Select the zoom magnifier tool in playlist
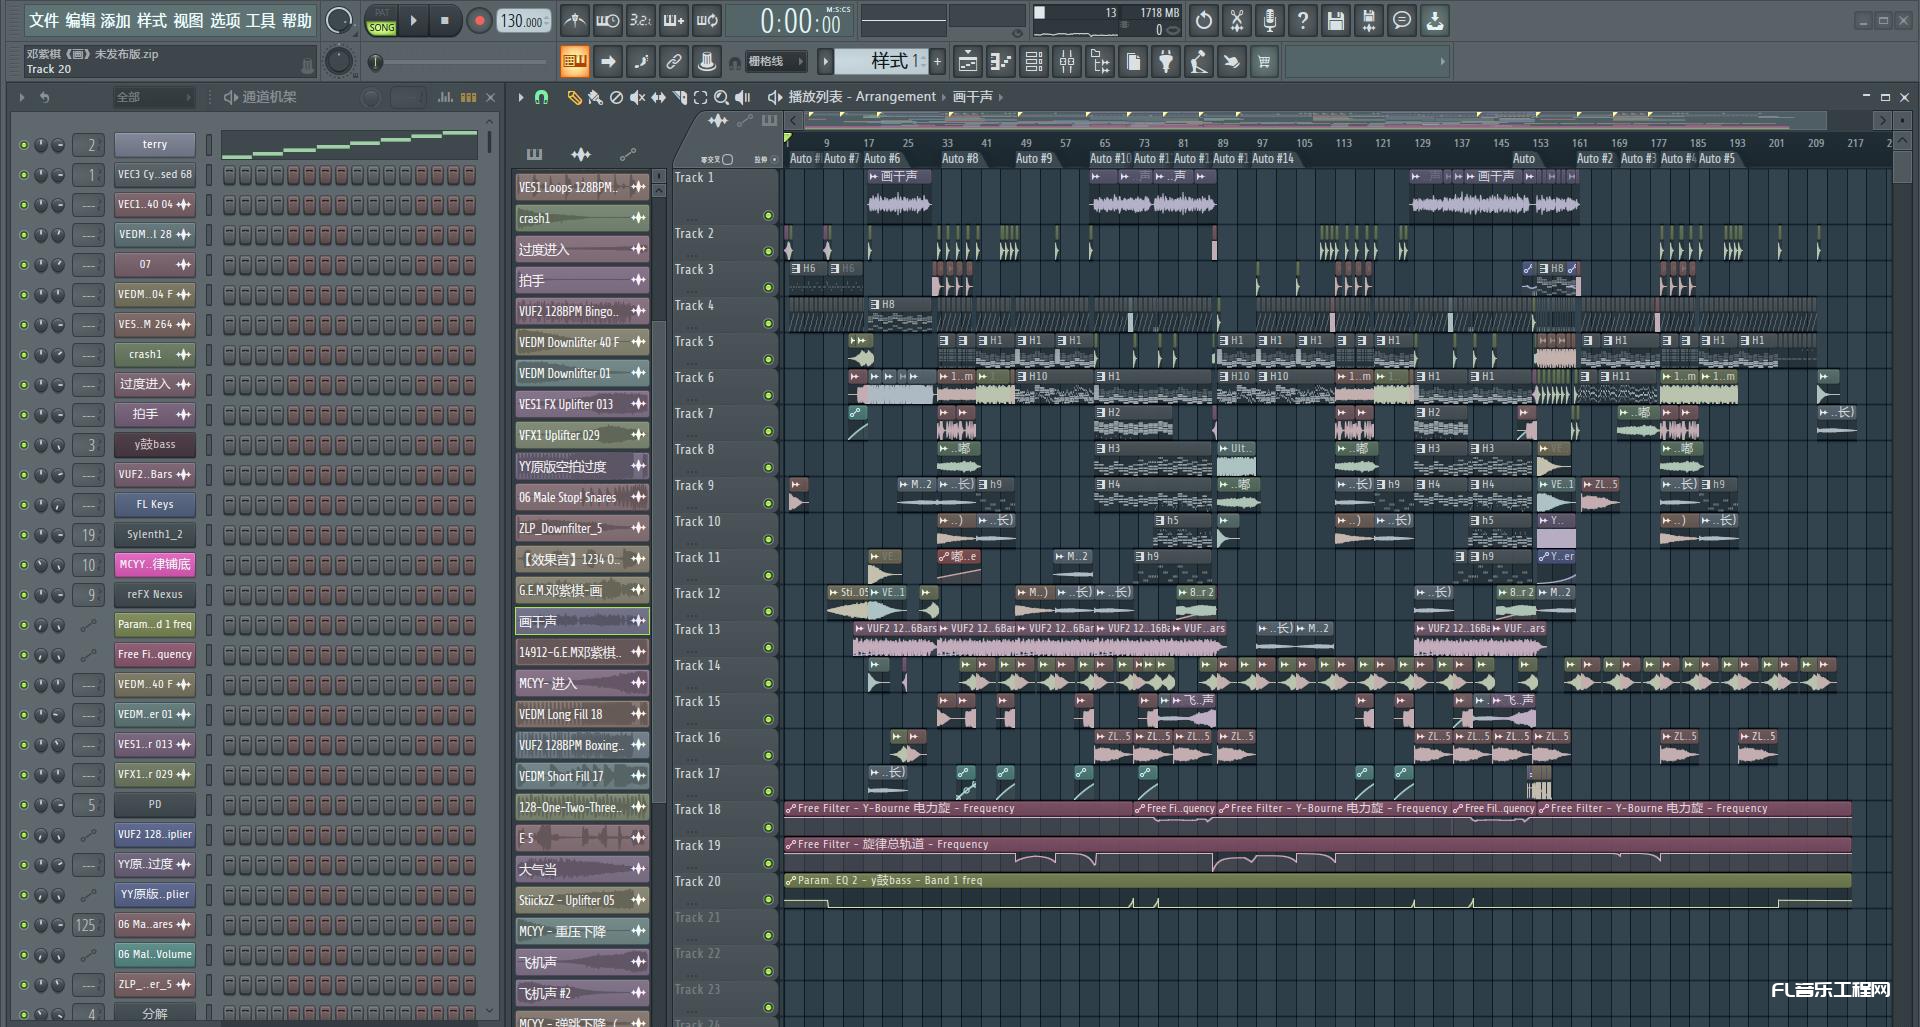Screen dimensions: 1920x1027 pyautogui.click(x=721, y=97)
